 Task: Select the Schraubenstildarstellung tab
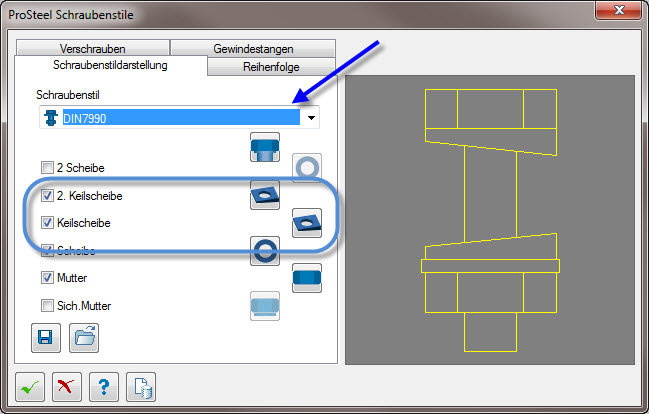pyautogui.click(x=111, y=65)
